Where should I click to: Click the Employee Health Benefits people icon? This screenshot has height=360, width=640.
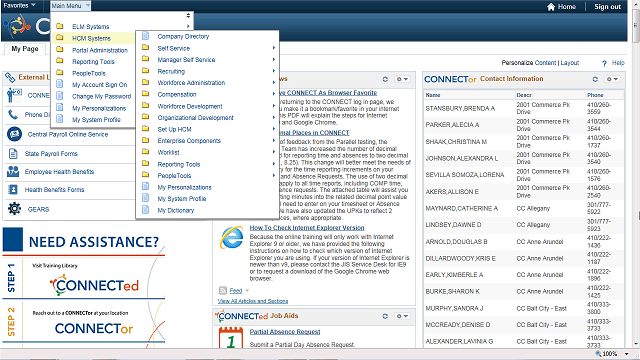(13, 171)
